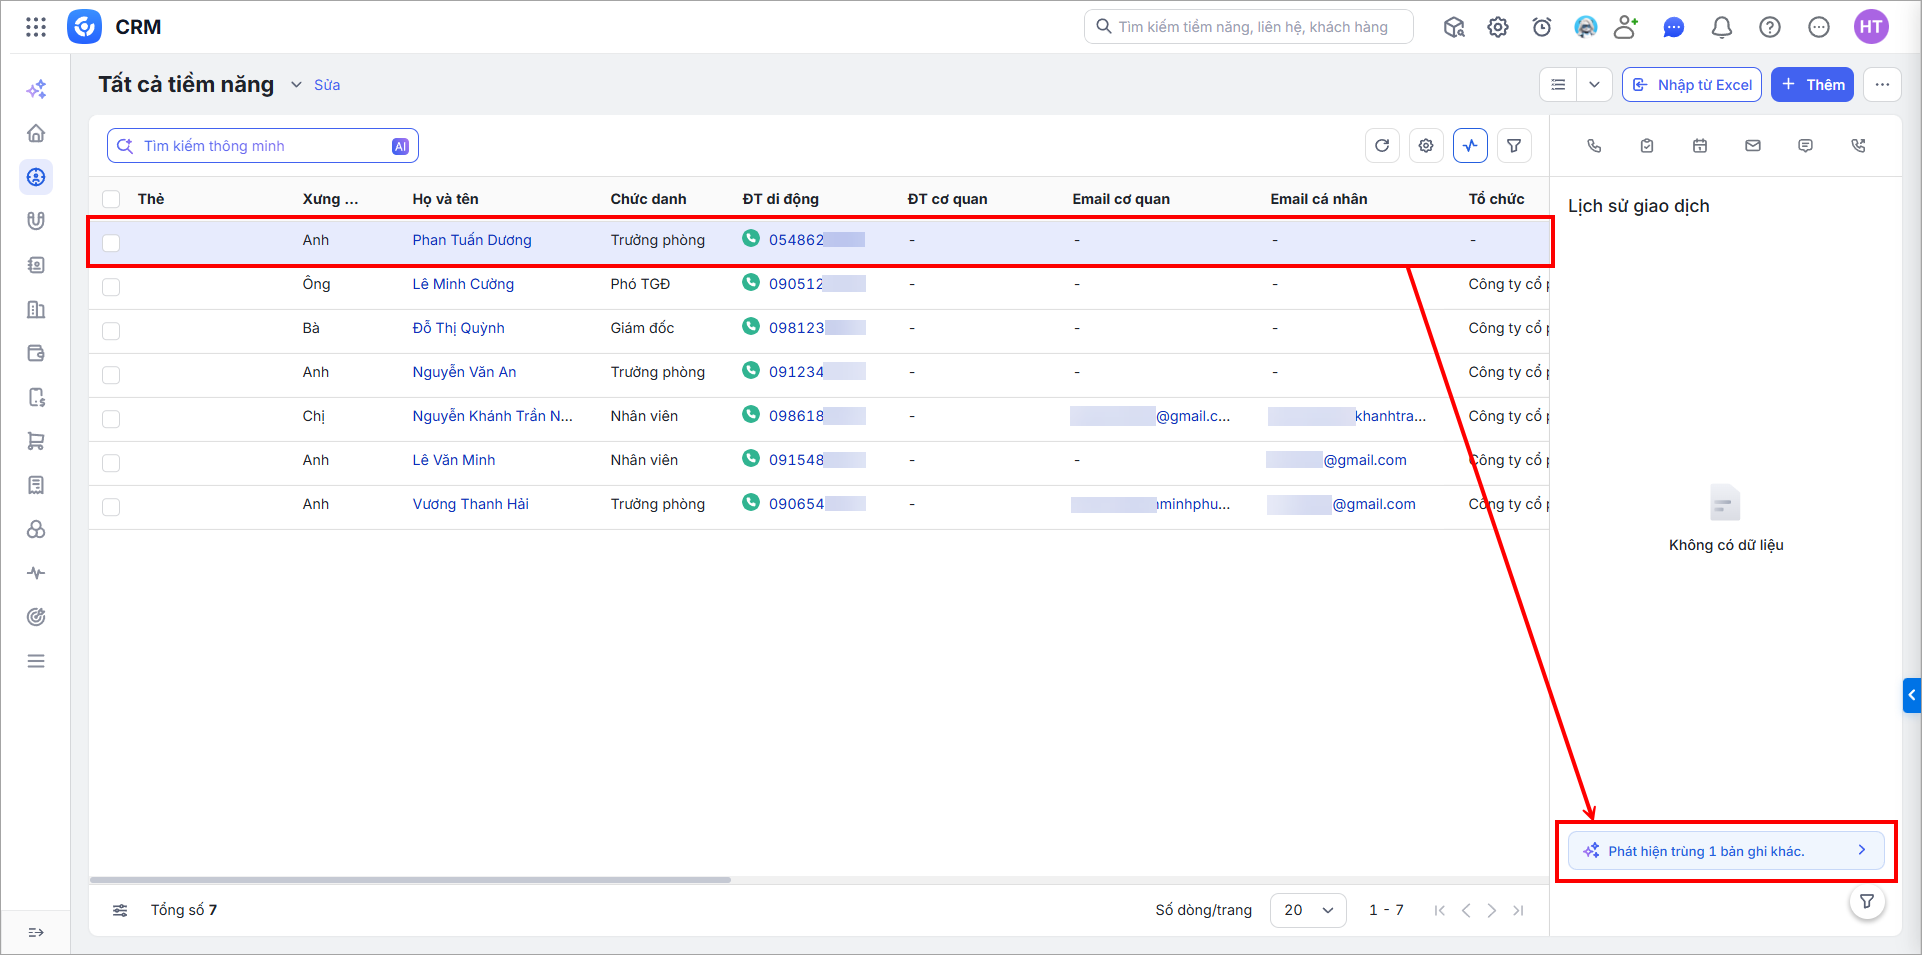Click the Thêm button to add a lead

coord(1812,85)
